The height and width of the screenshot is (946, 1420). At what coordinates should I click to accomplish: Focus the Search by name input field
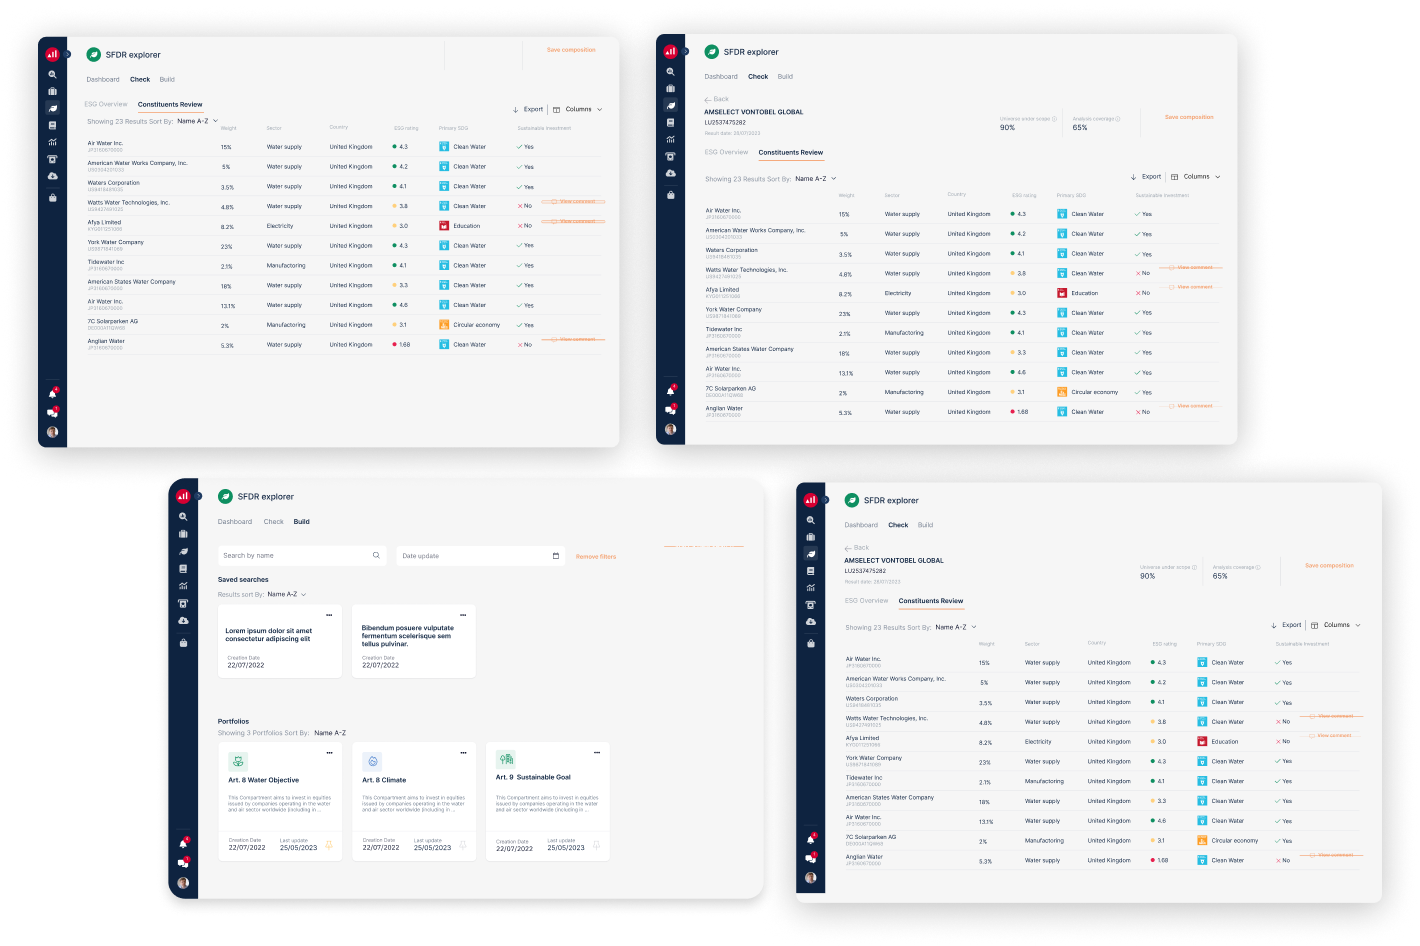pyautogui.click(x=303, y=555)
